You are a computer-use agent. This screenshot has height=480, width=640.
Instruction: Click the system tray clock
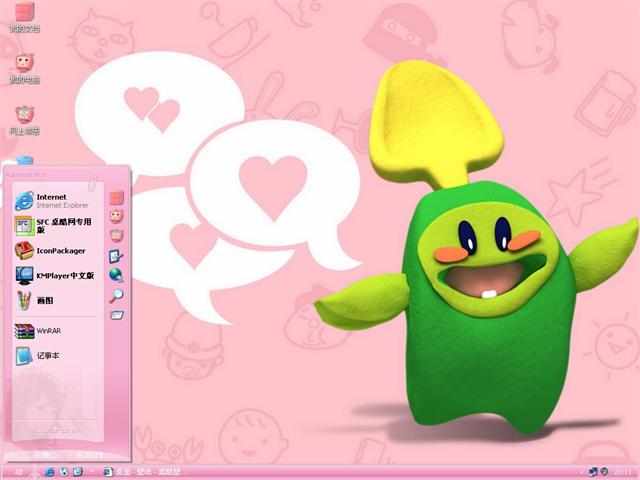622,471
